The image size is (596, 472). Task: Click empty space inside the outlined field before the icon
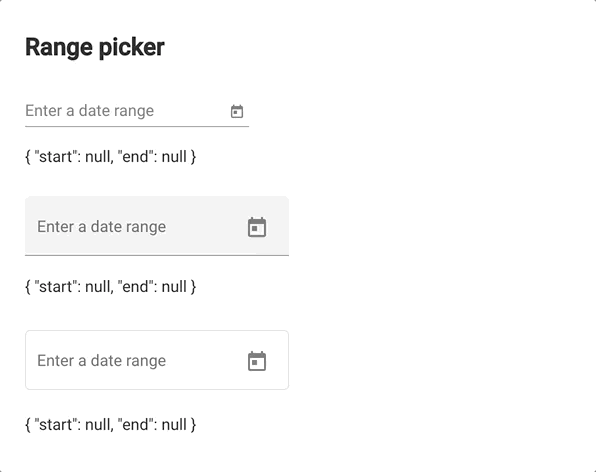(x=207, y=360)
